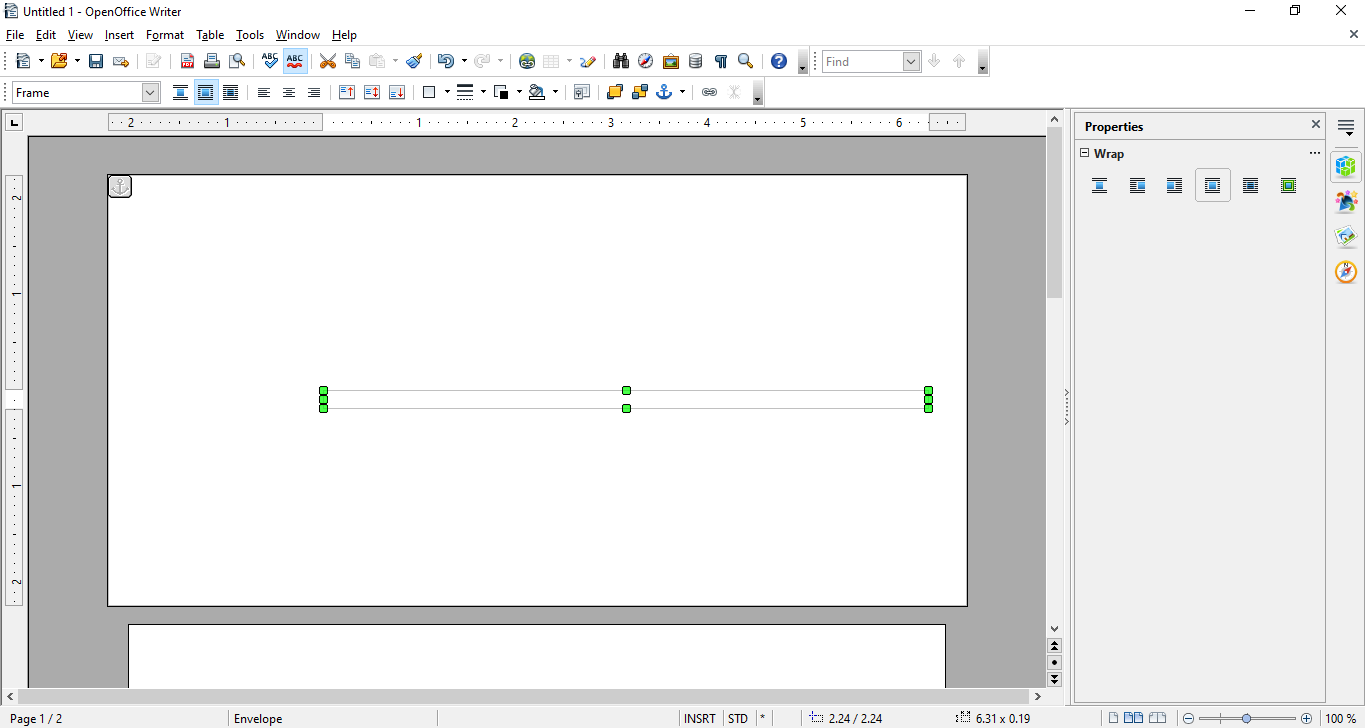Open Find & Replace binoculars
Screen dimensions: 1365x728
click(621, 61)
